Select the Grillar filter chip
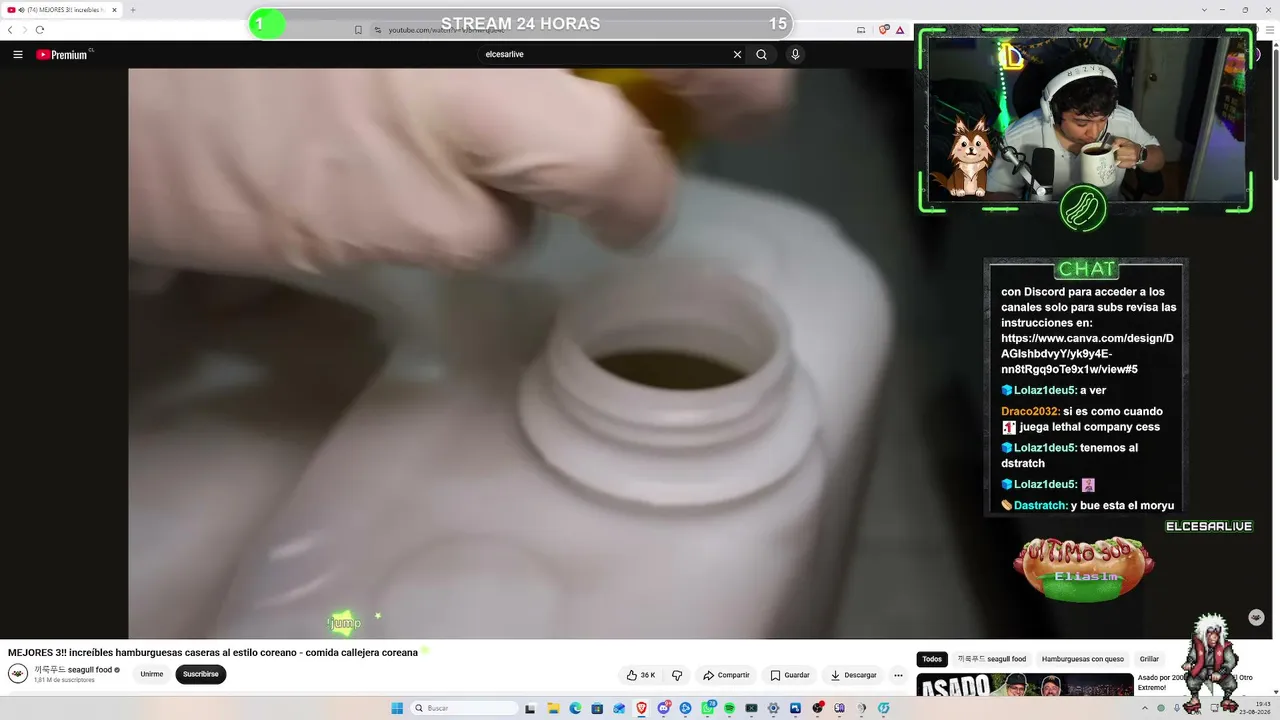The image size is (1280, 720). pos(1149,659)
